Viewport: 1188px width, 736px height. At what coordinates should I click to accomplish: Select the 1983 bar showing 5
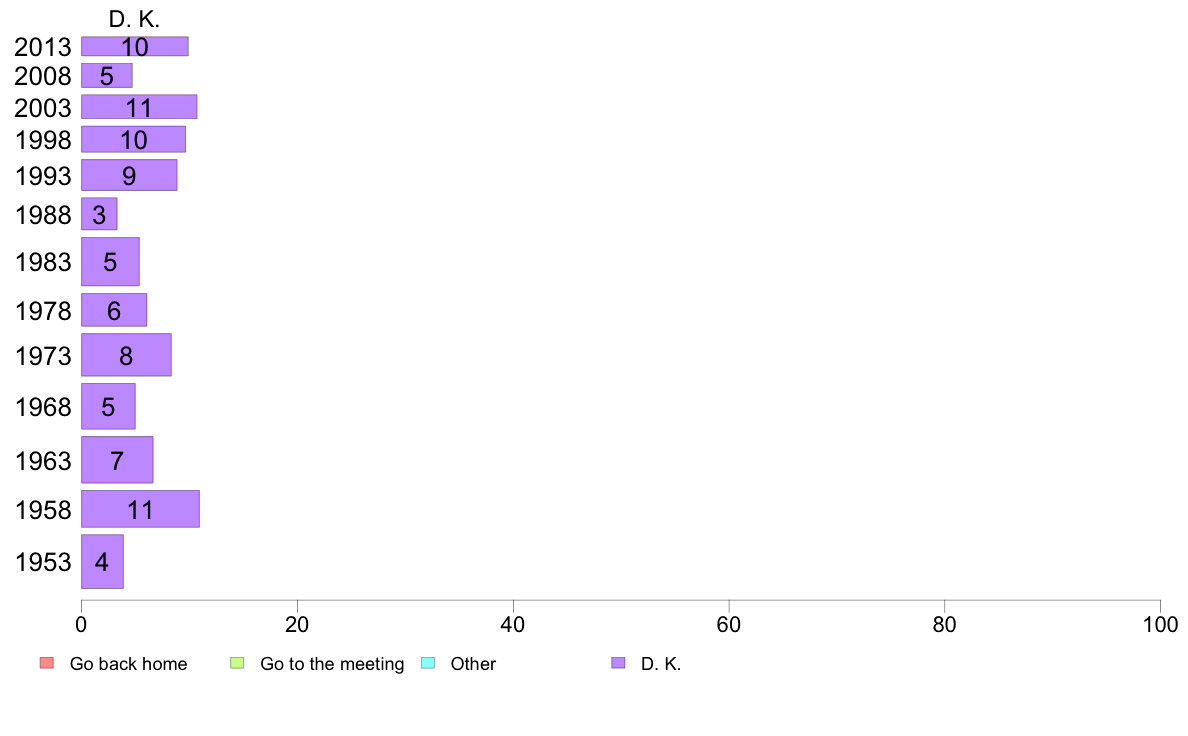click(111, 262)
